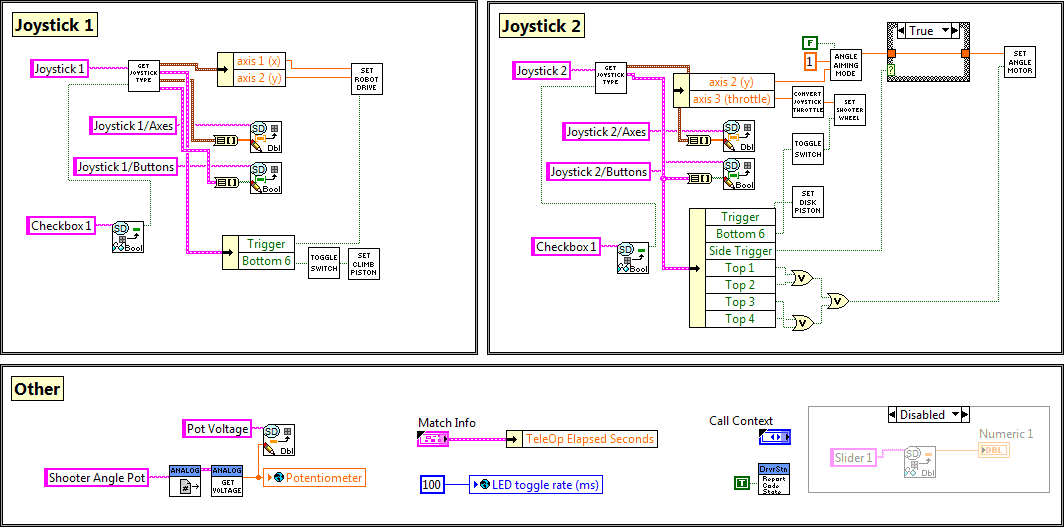Go to previous case on True selector
This screenshot has width=1064, height=527.
click(x=899, y=31)
